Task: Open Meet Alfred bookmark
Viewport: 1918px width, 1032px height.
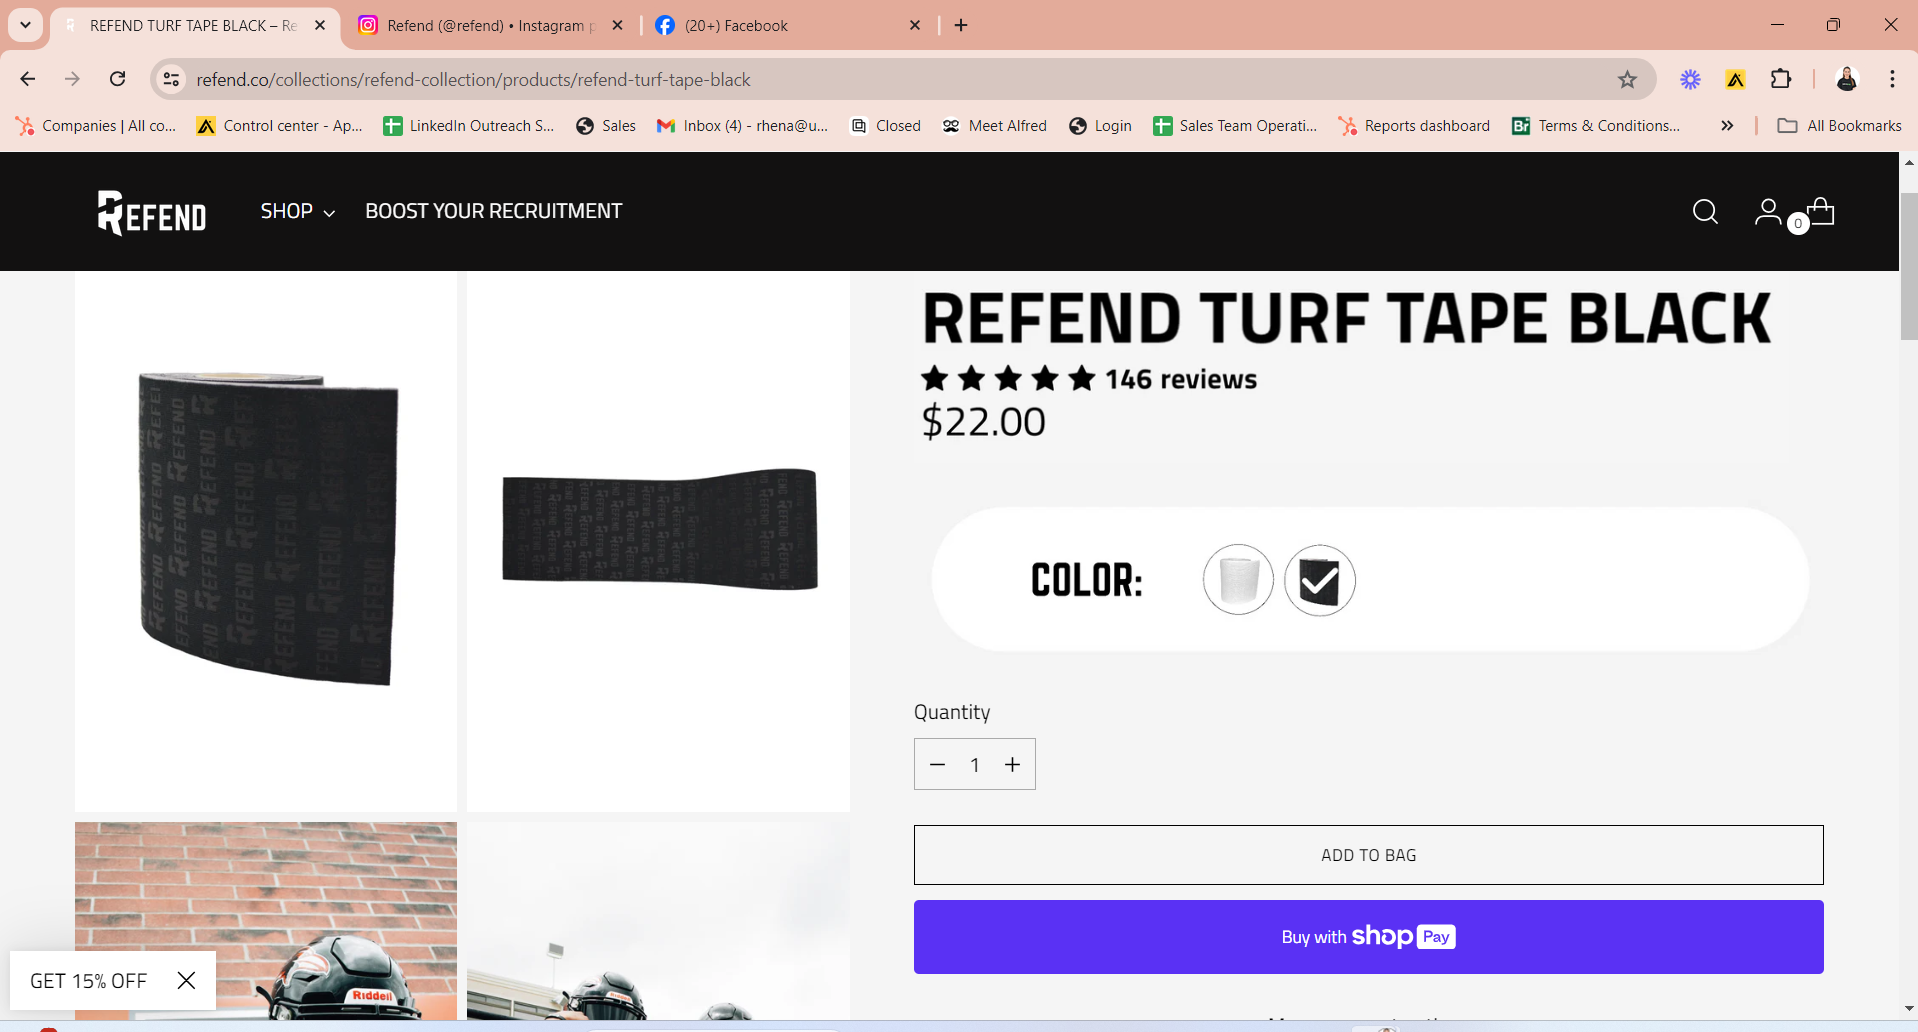Action: coord(995,126)
